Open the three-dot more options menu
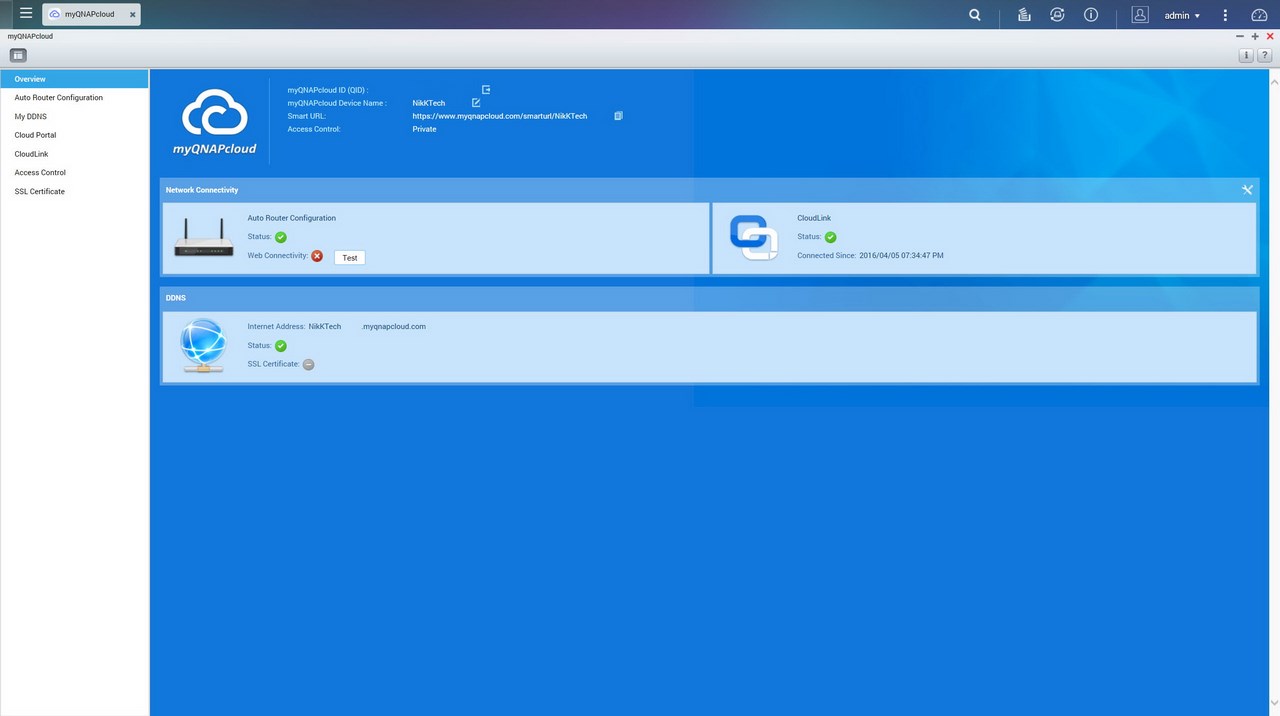Viewport: 1280px width, 716px height. point(1225,15)
